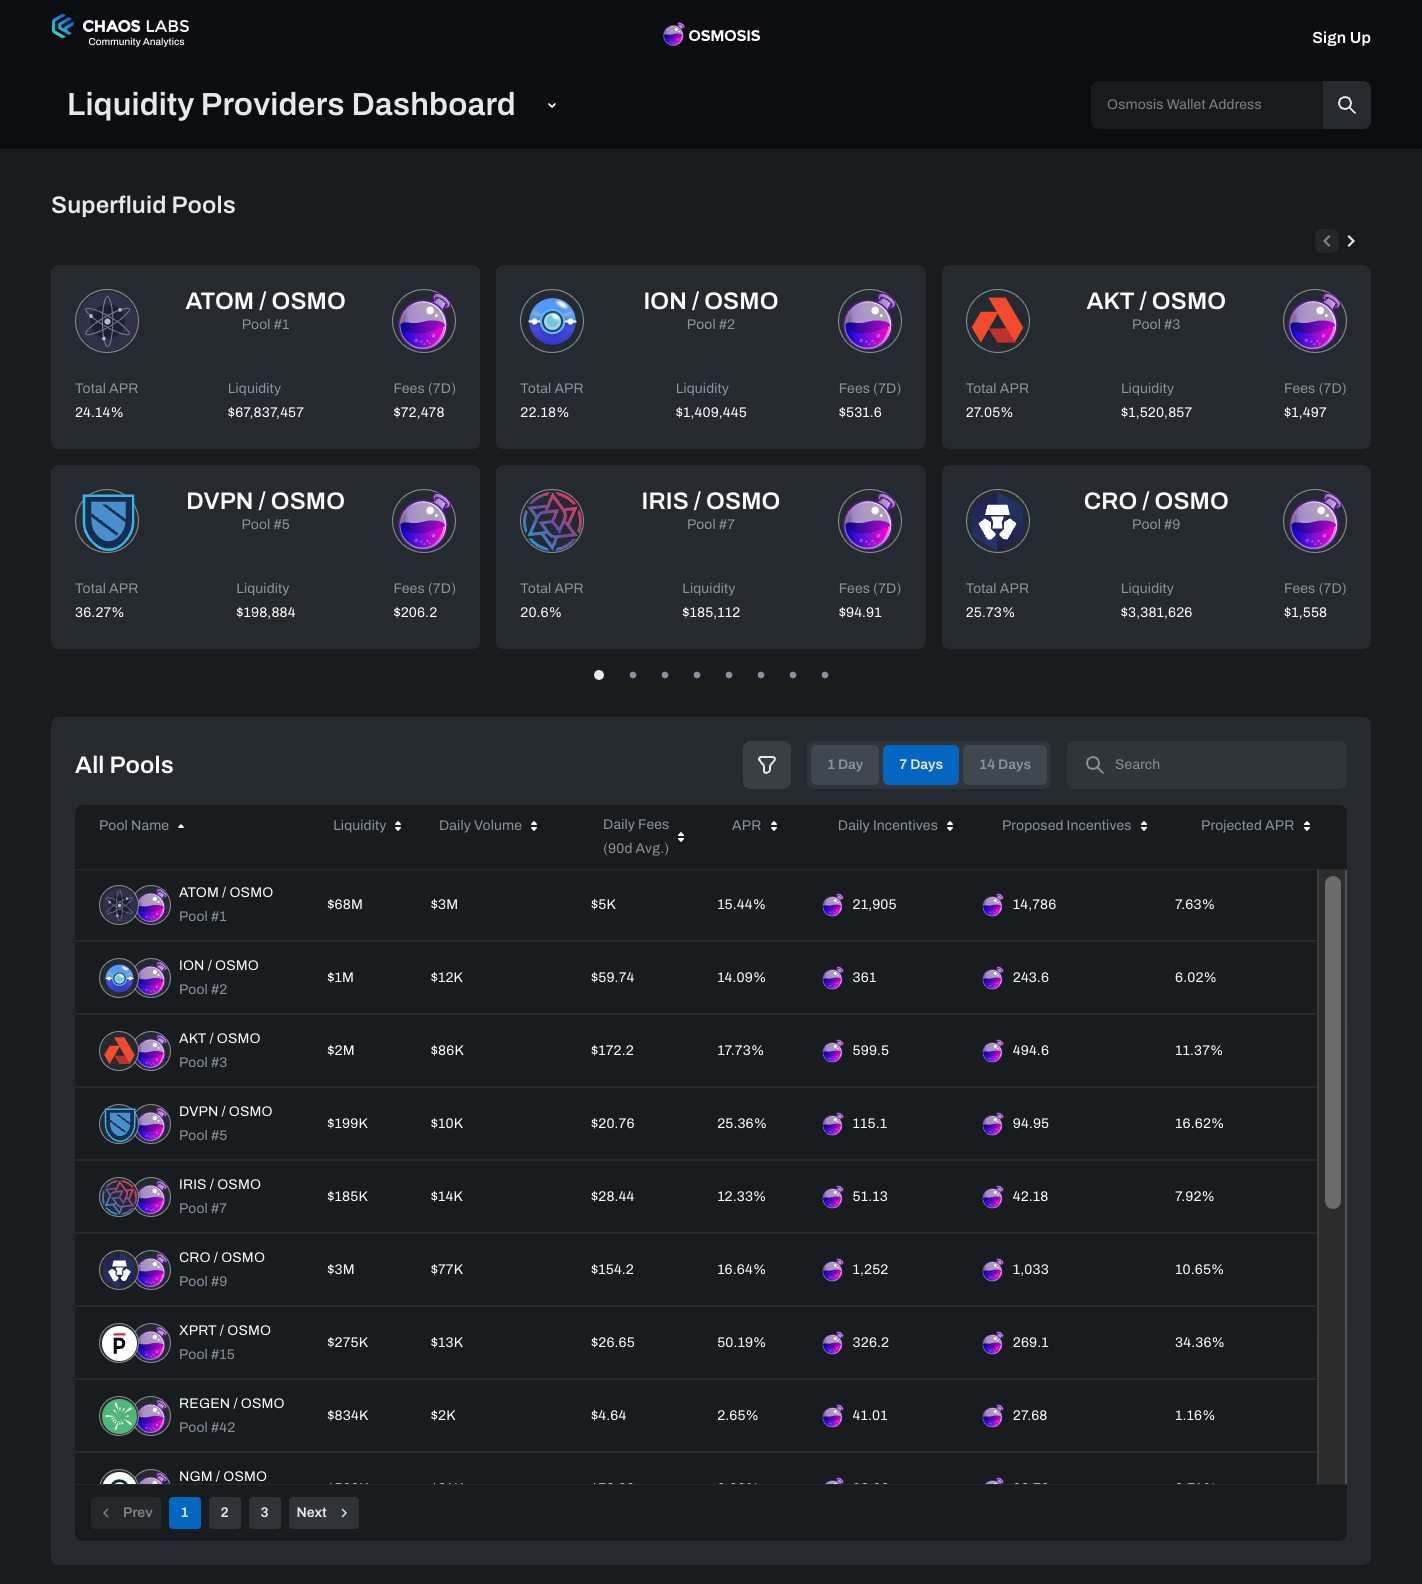Select the 14 Days time range
Image resolution: width=1422 pixels, height=1584 pixels.
[1005, 765]
